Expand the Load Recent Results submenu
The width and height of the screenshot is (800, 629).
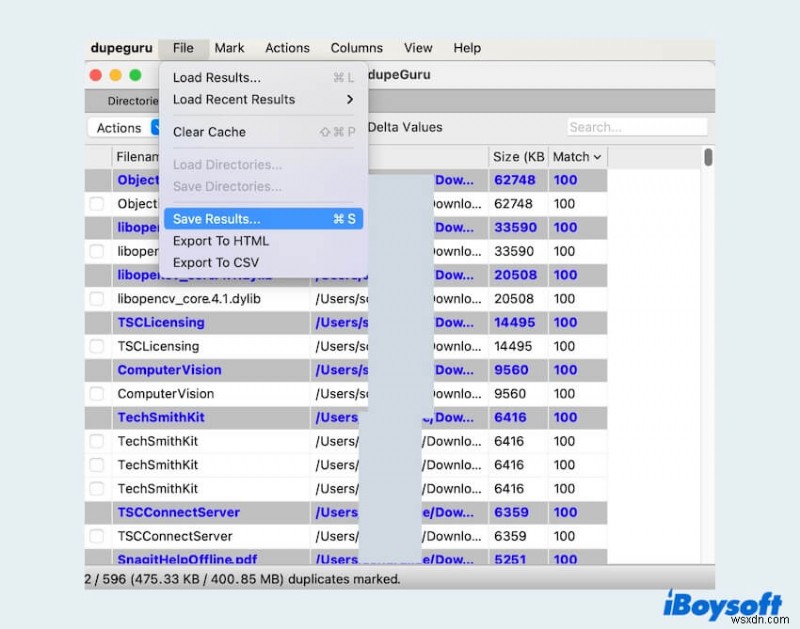click(x=263, y=99)
